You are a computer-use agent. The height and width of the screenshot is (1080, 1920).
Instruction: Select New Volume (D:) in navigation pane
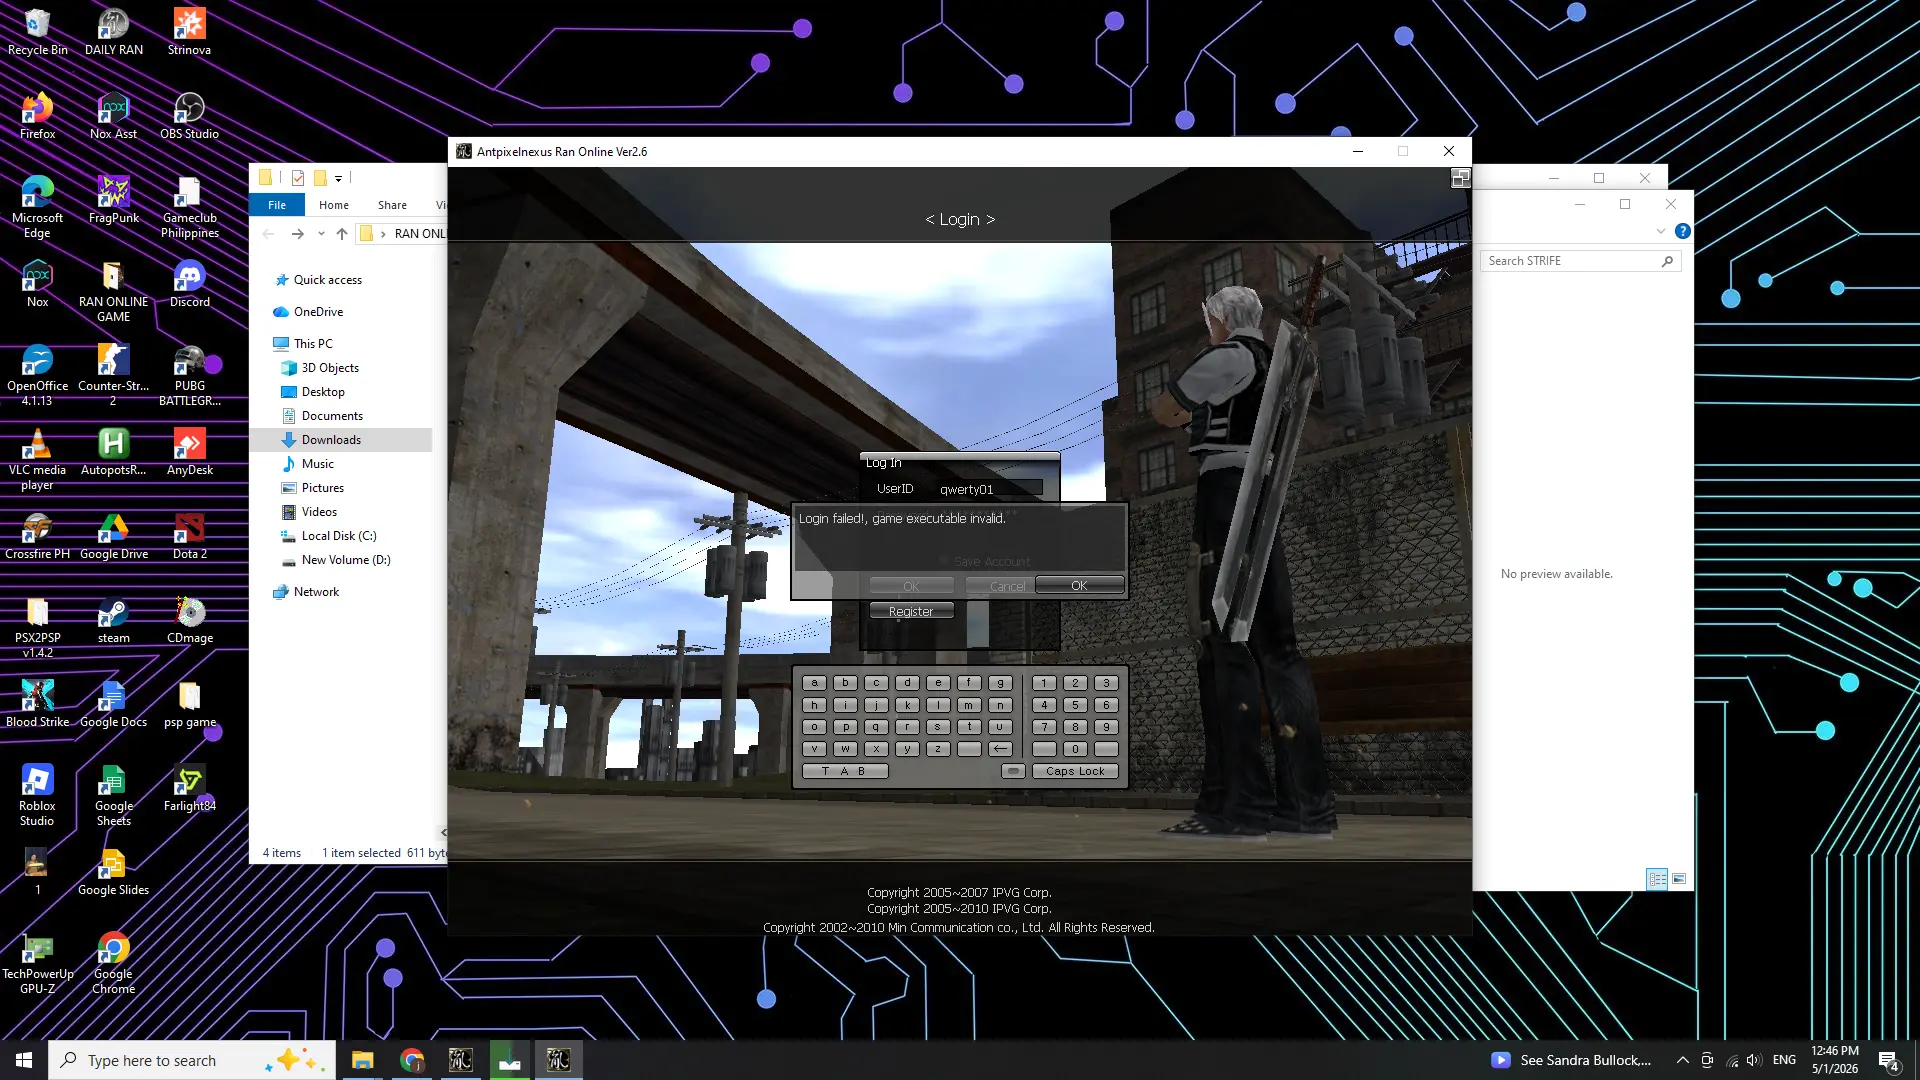point(346,560)
